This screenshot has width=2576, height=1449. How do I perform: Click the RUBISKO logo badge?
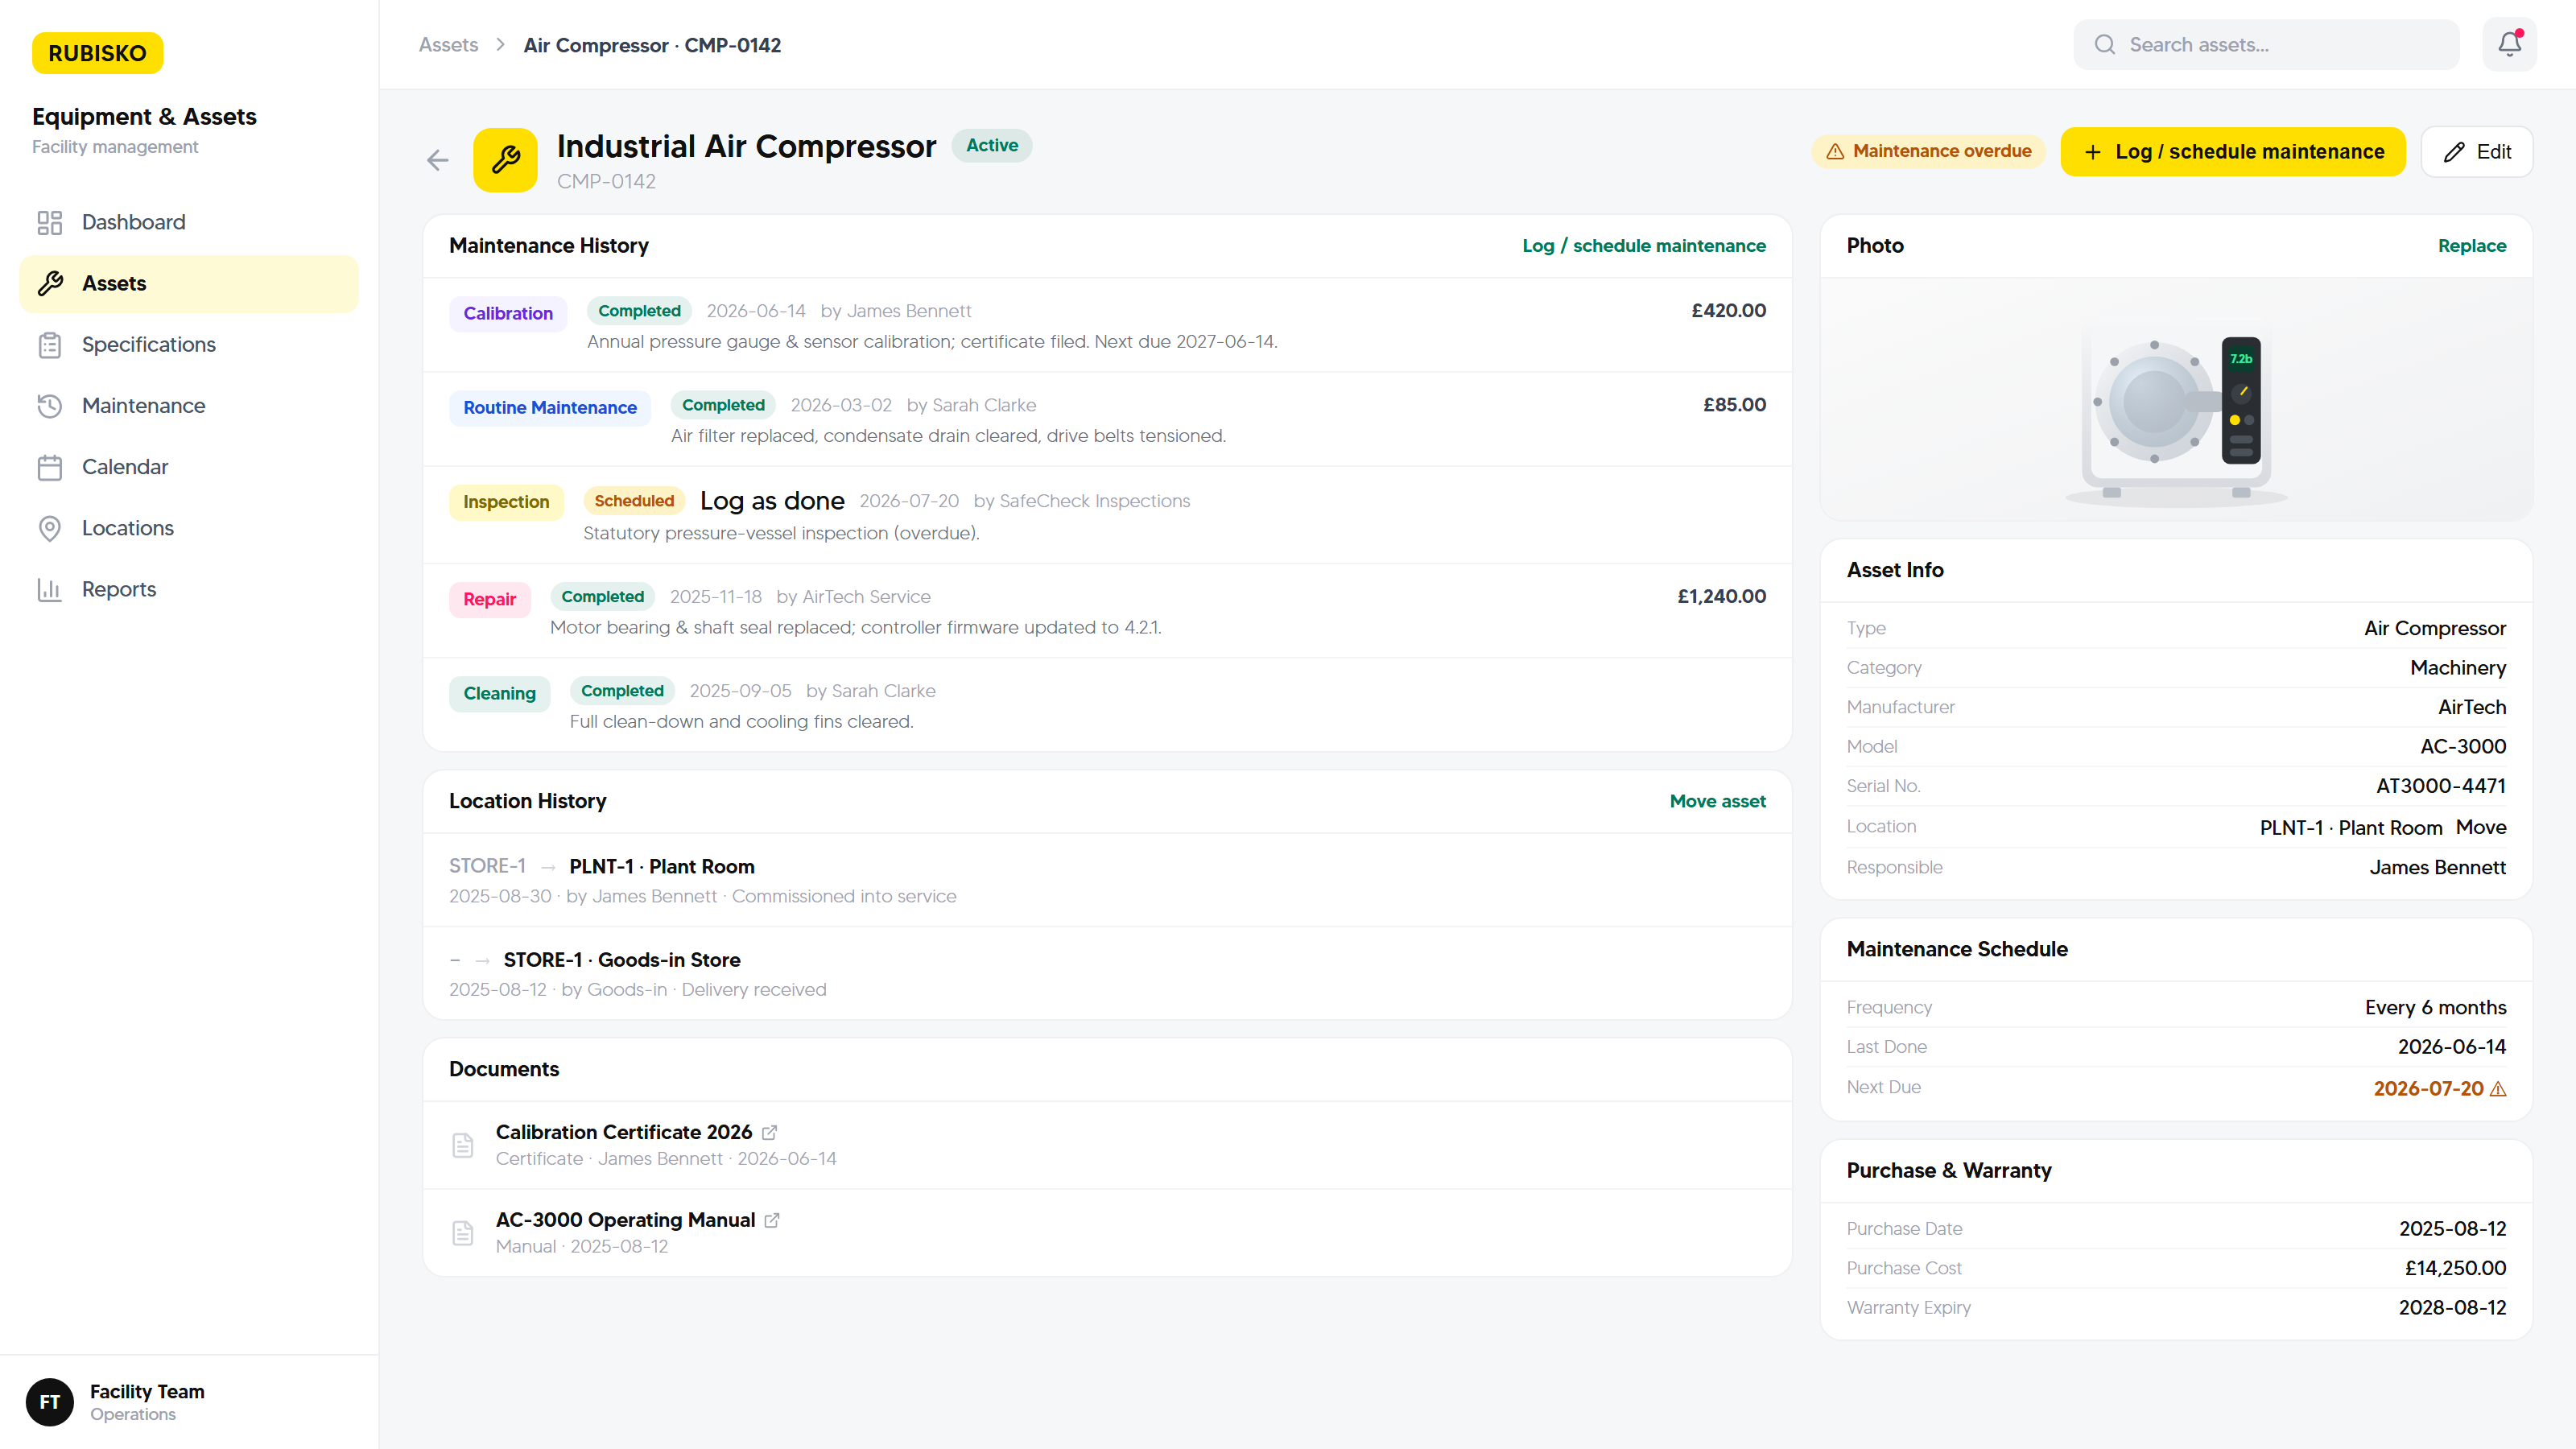(97, 53)
